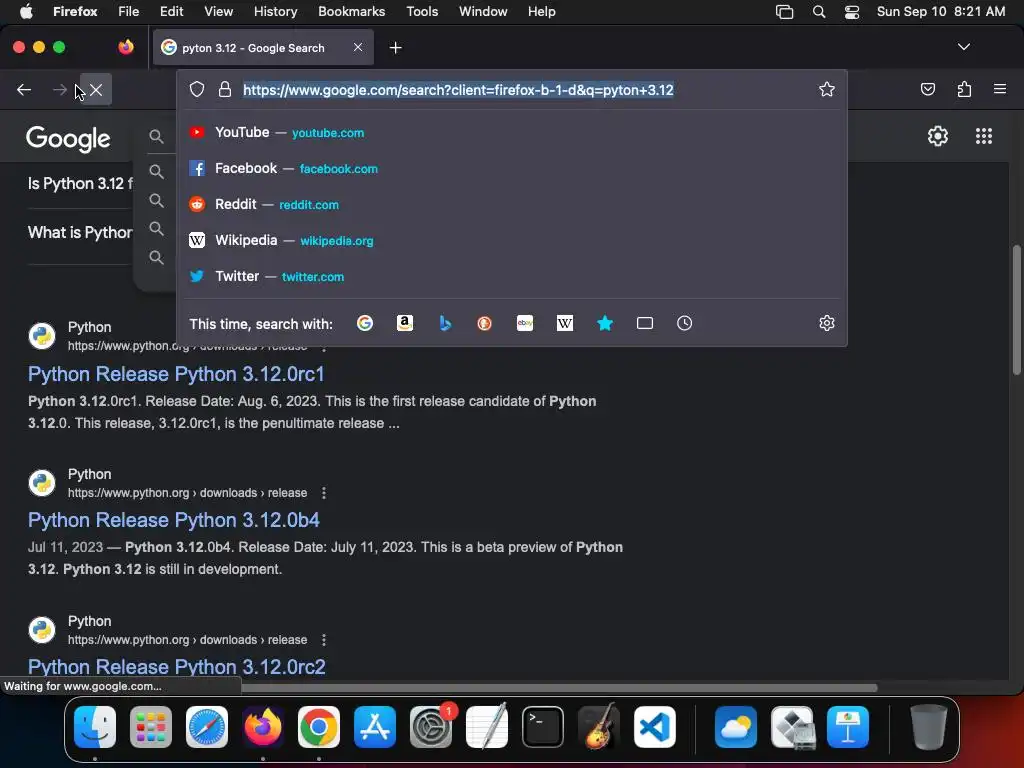Open Python Release Python 3.12.0rc2 link
Image resolution: width=1024 pixels, height=768 pixels.
176,667
